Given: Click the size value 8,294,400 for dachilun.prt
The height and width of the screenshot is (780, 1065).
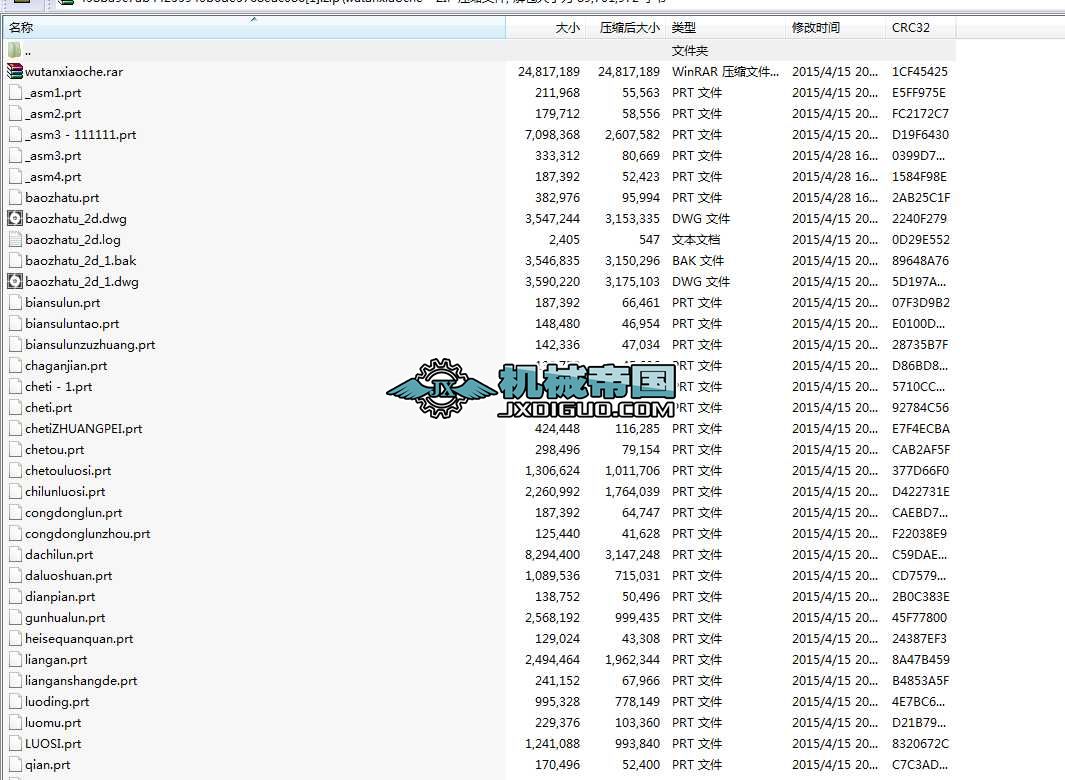Looking at the screenshot, I should point(552,554).
